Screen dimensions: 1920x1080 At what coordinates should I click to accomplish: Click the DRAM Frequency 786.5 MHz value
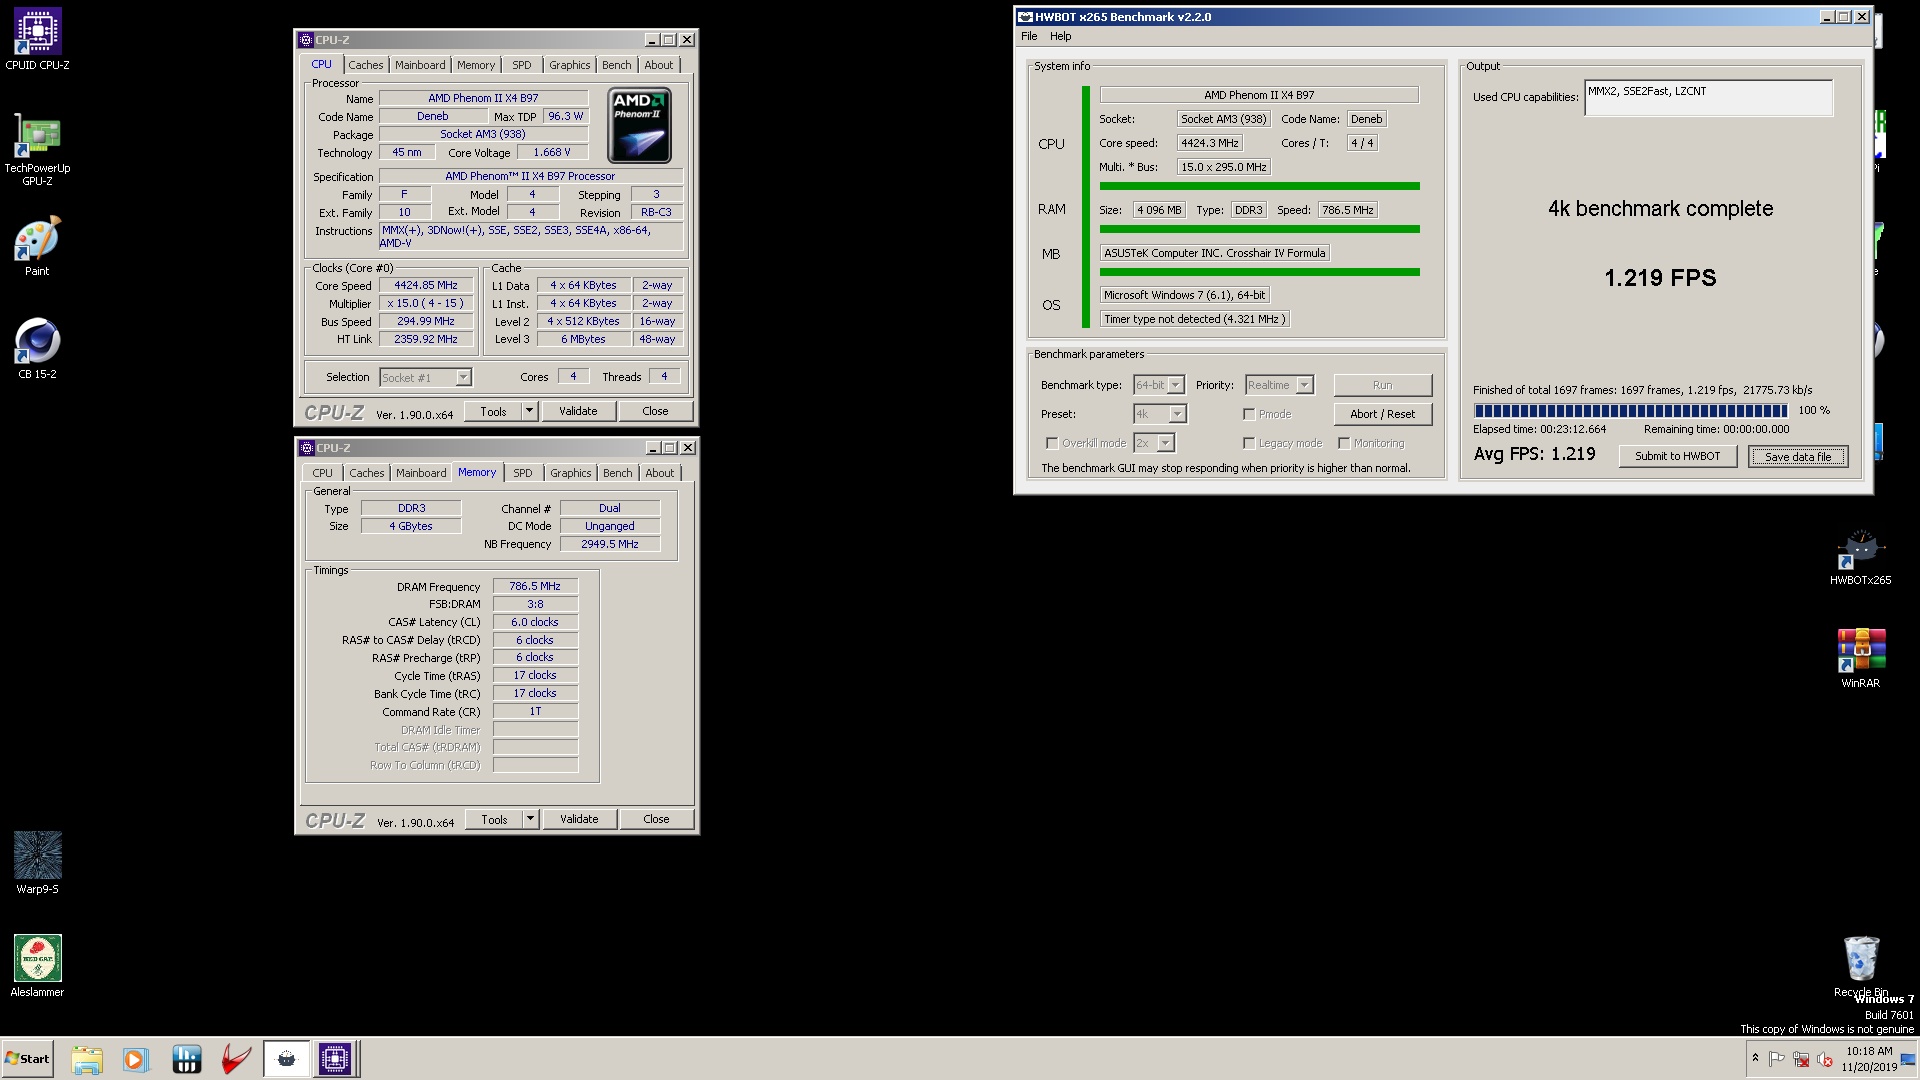pos(535,586)
